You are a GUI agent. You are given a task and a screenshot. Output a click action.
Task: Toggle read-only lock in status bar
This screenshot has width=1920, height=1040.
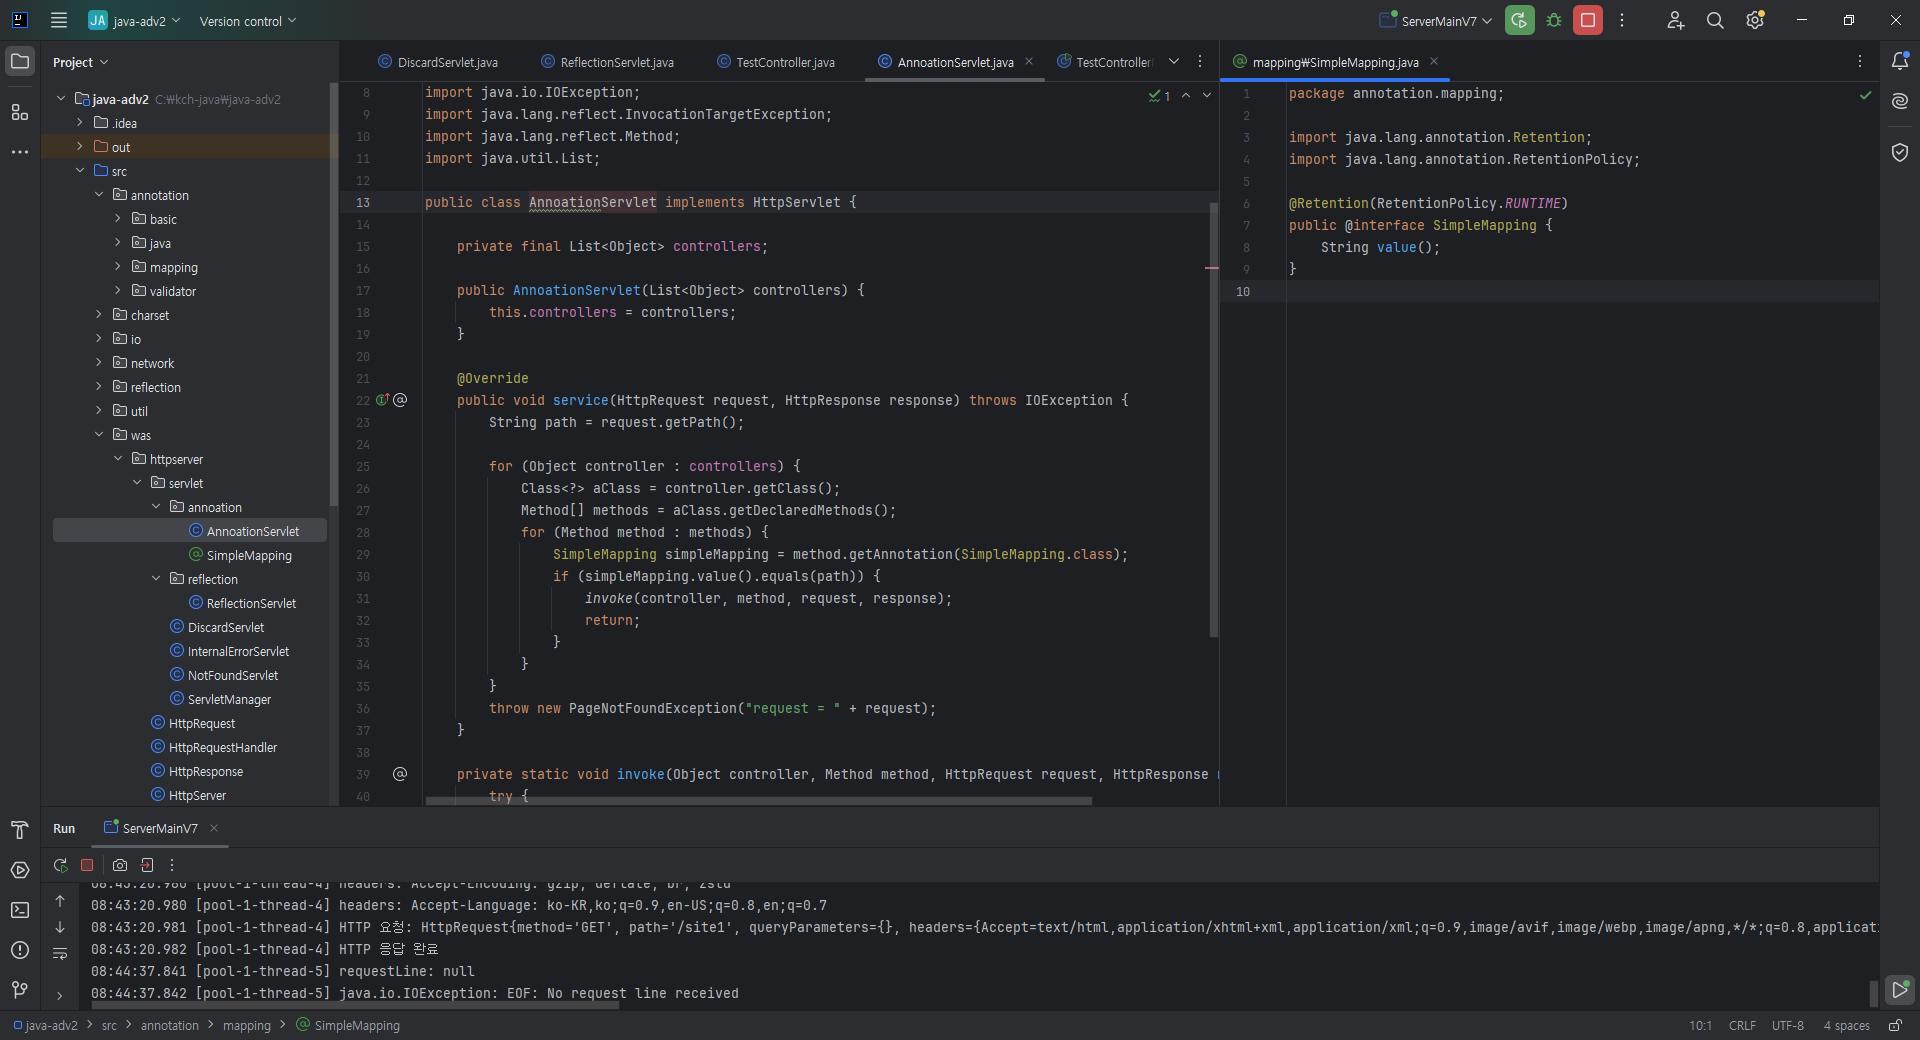[1895, 1025]
